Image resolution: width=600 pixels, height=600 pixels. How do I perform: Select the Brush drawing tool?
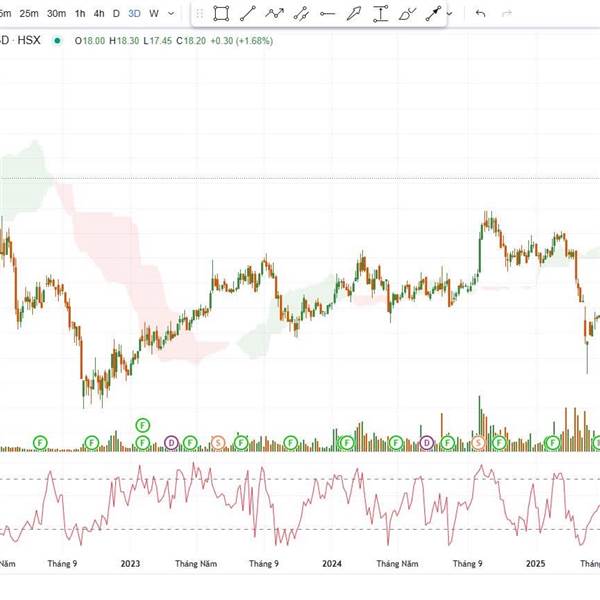pyautogui.click(x=407, y=14)
